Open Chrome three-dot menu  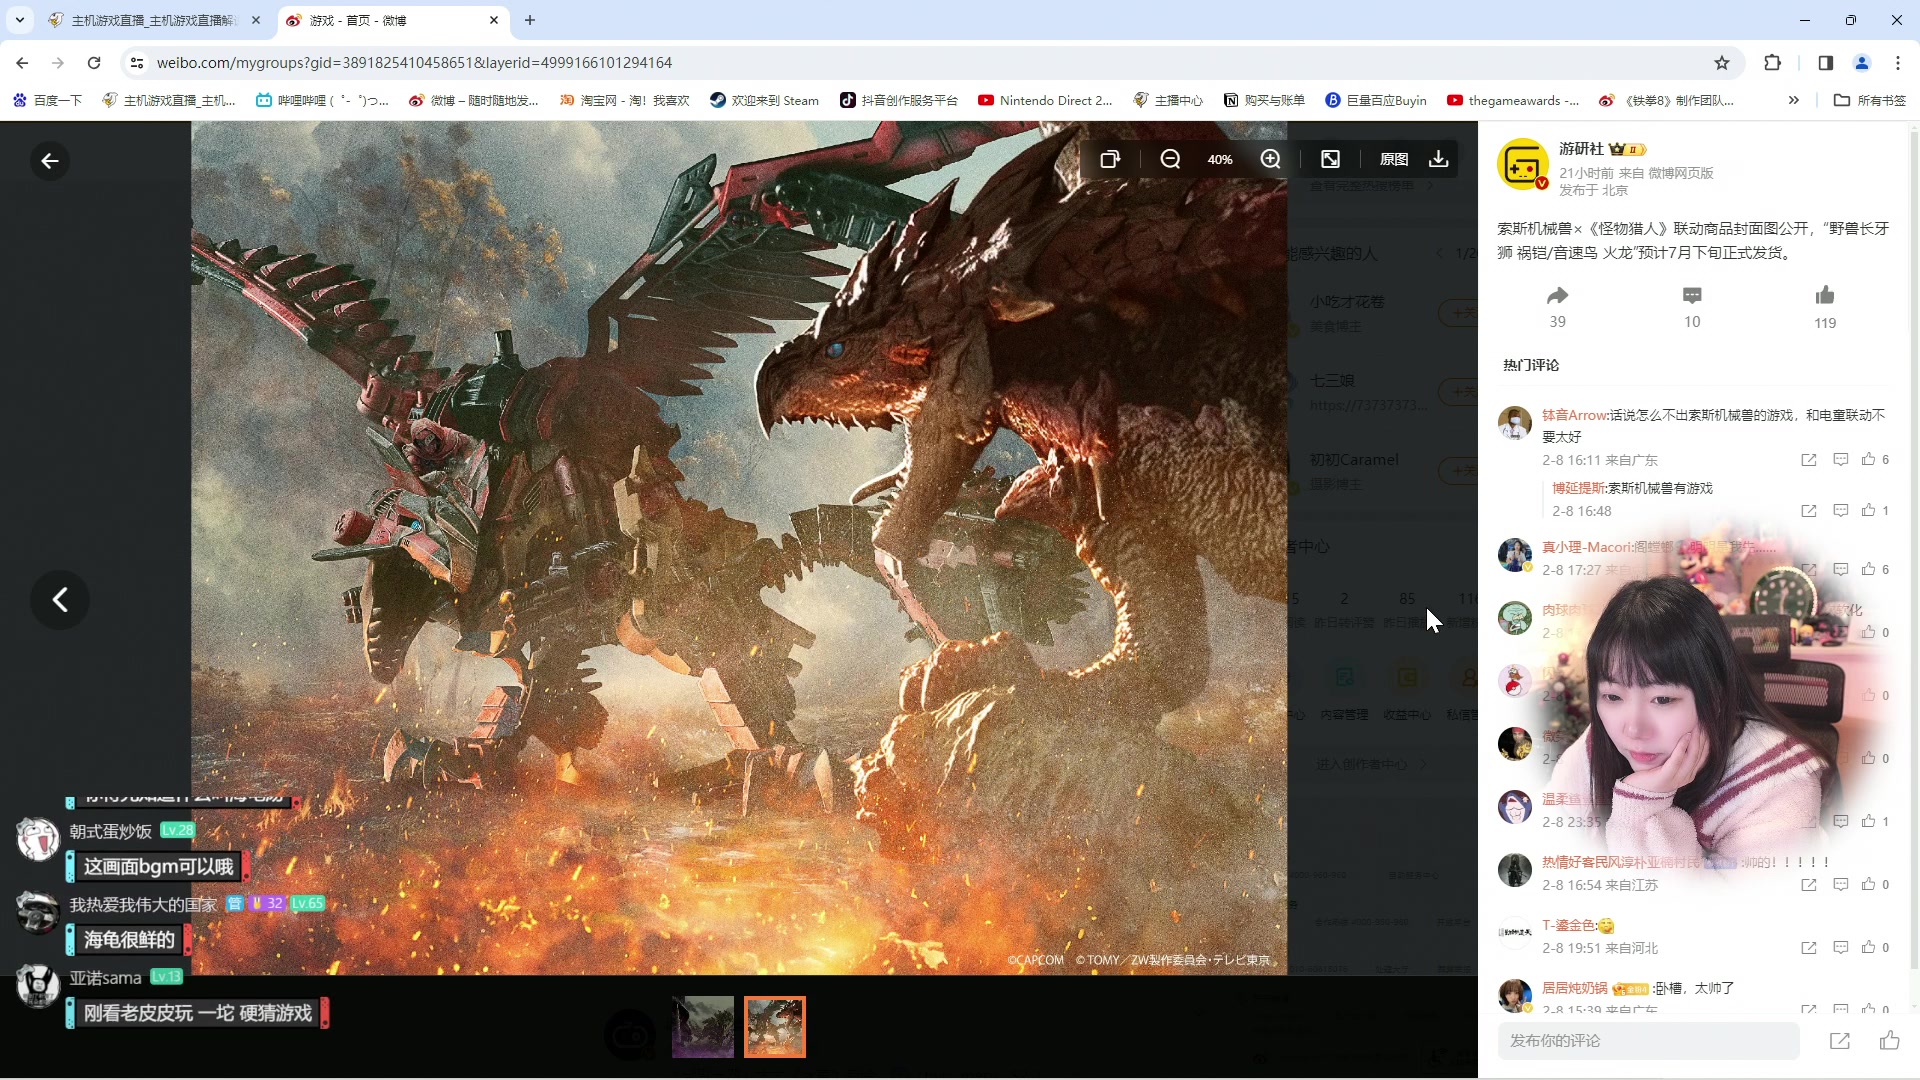coord(1897,63)
